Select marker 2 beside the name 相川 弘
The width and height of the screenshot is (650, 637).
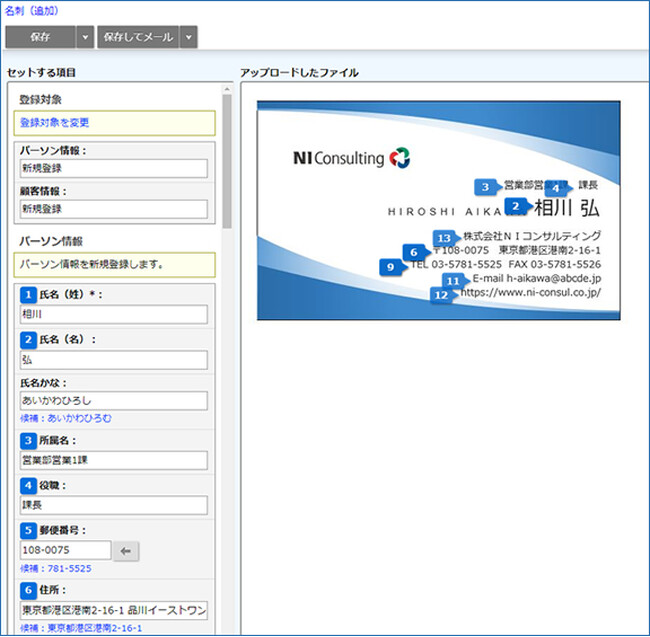[515, 206]
